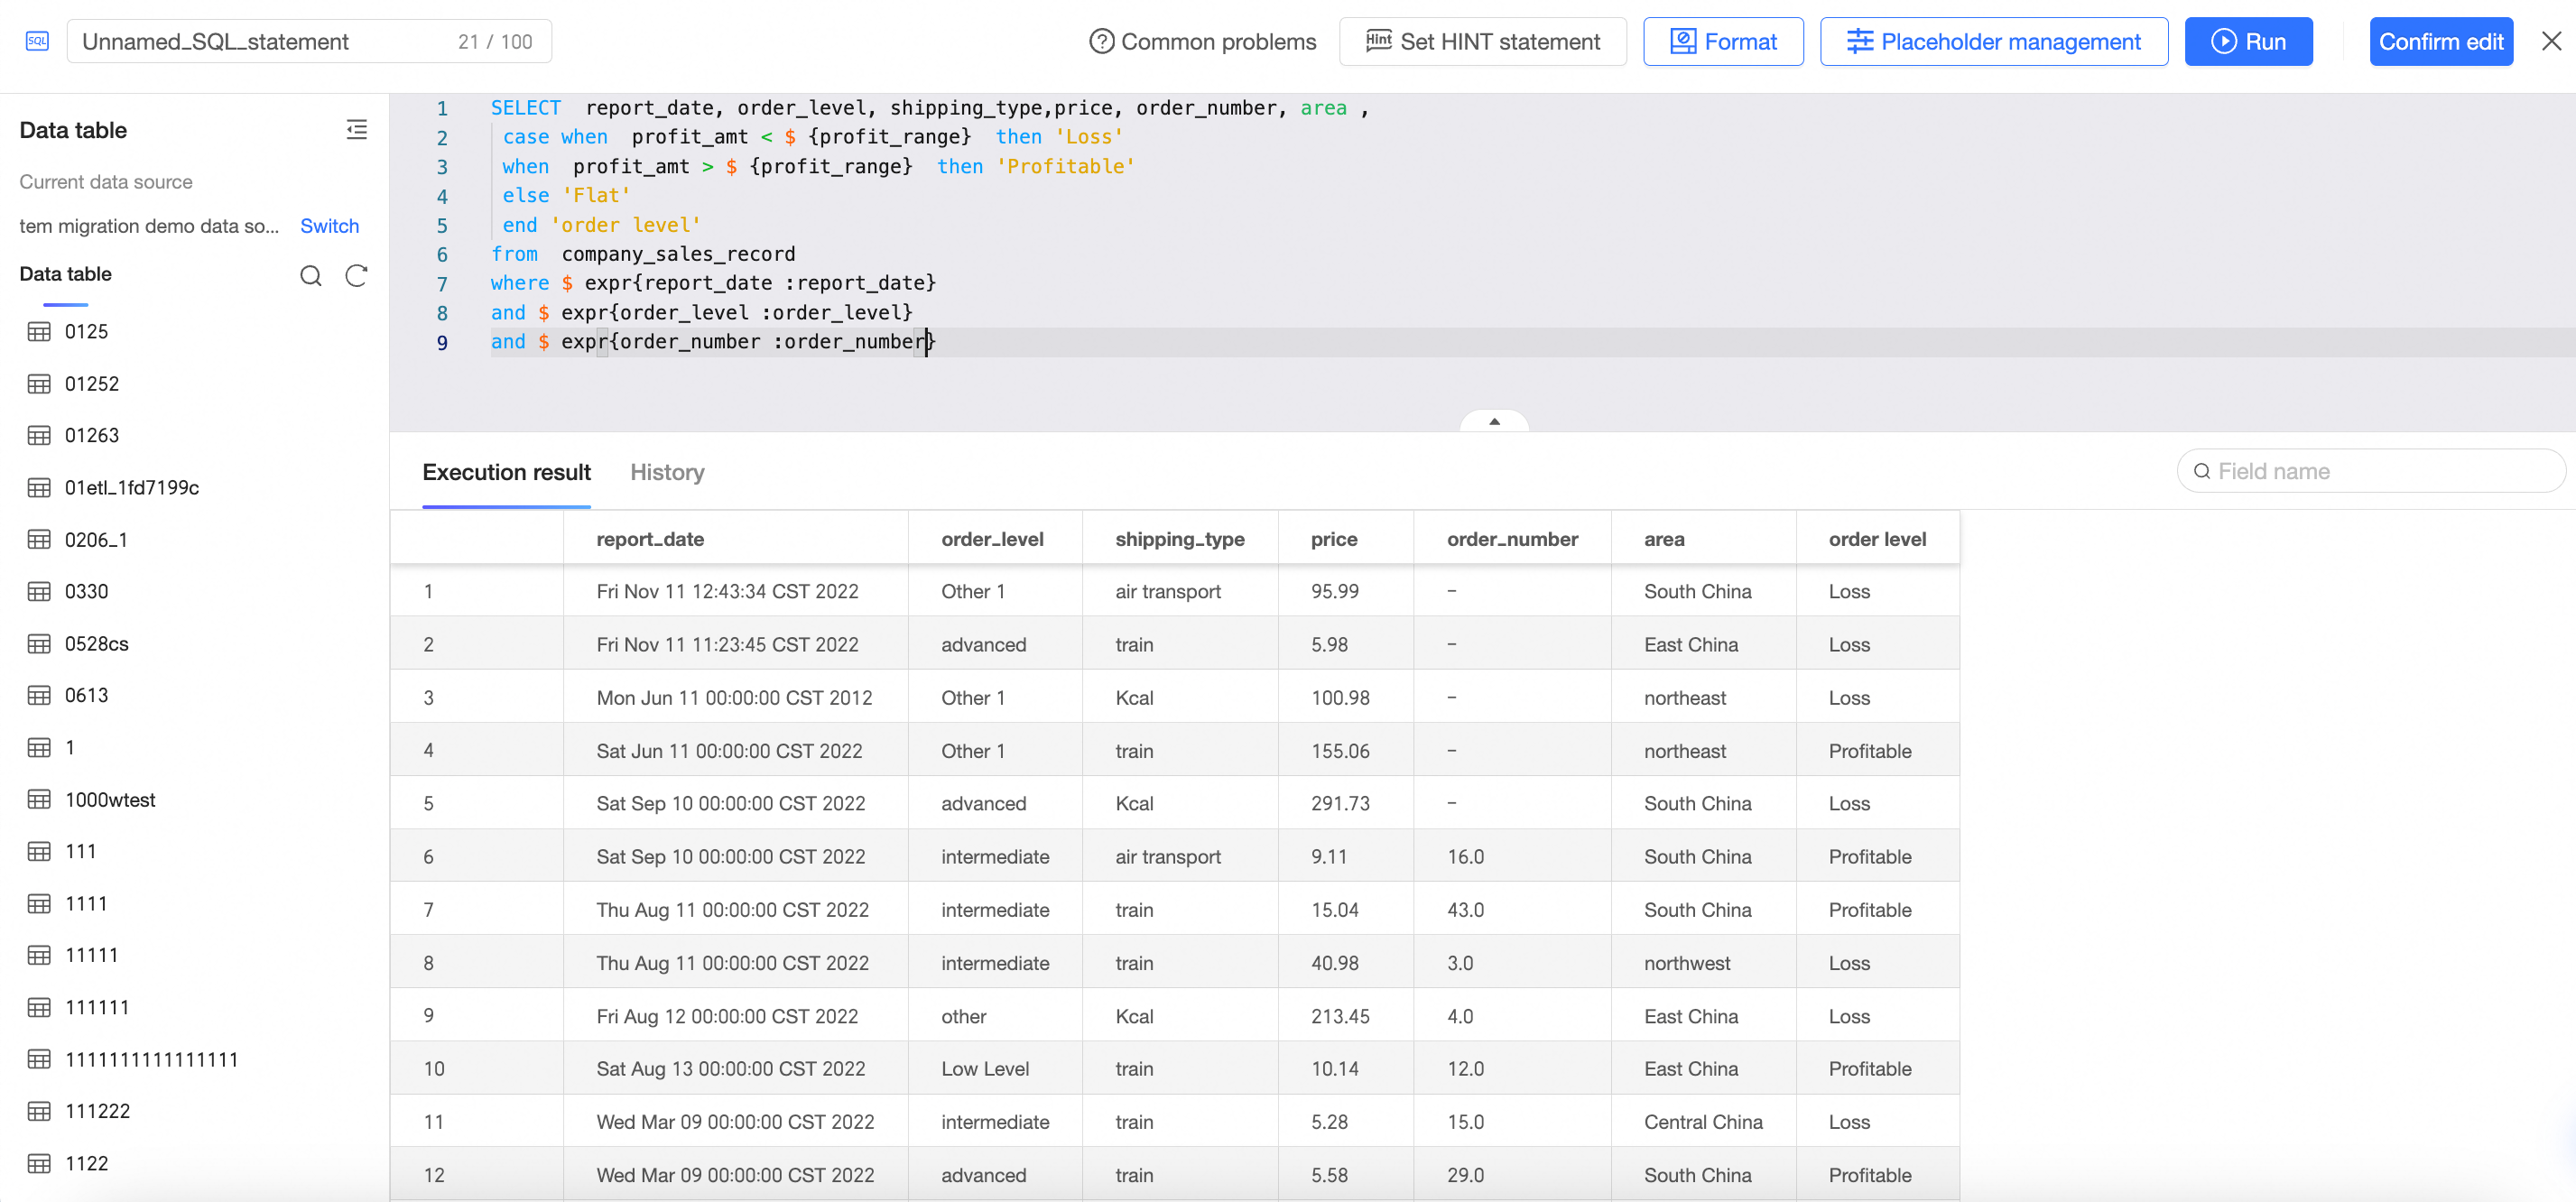Close the SQL editor with X
The image size is (2576, 1202).
(2551, 41)
